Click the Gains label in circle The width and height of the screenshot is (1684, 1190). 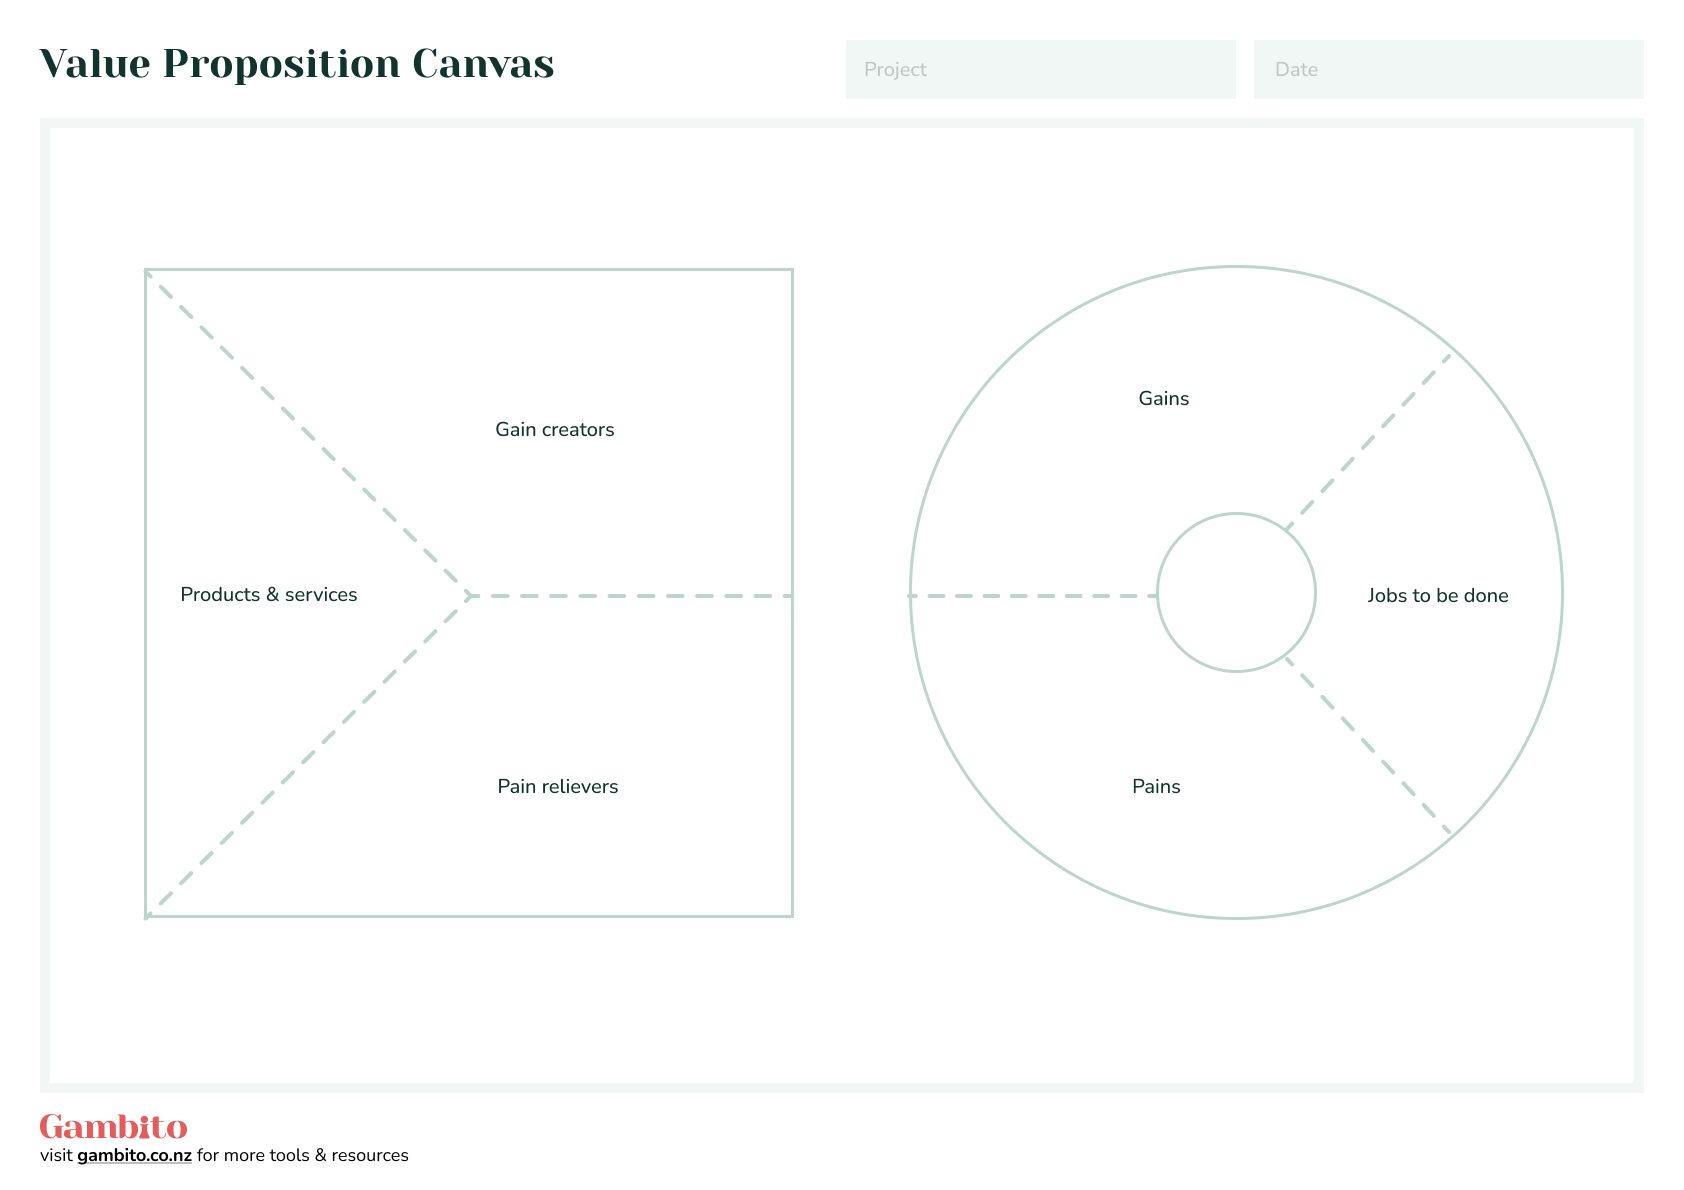[1164, 399]
